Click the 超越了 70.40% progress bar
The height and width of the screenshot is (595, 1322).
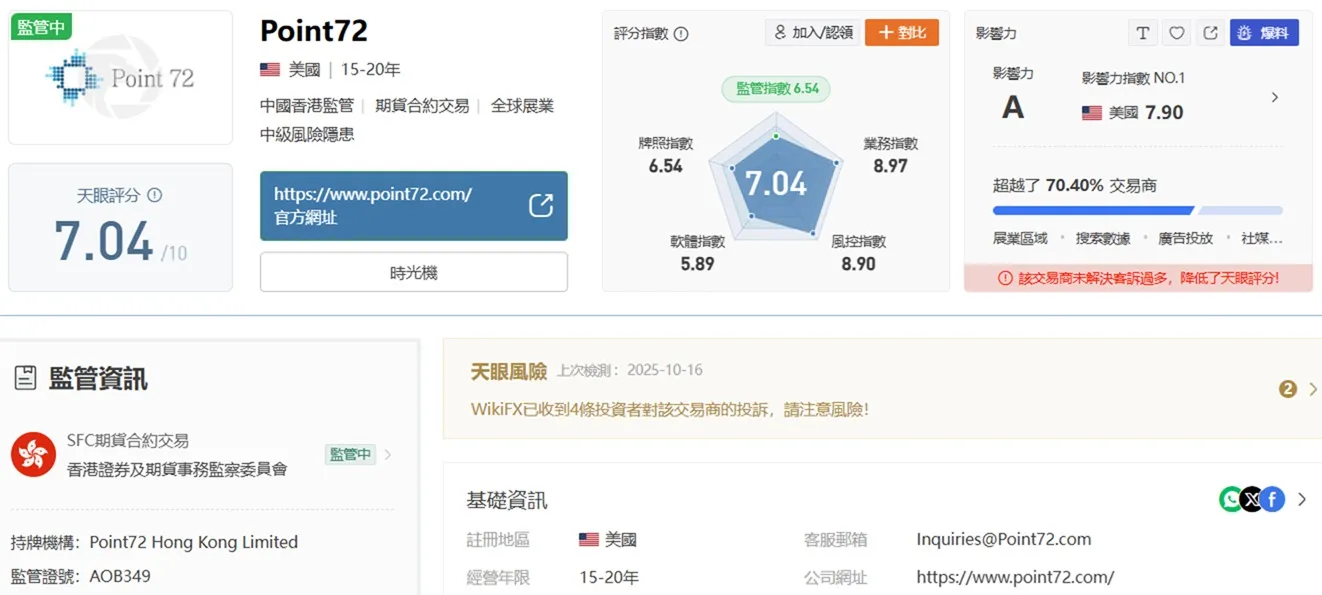(x=1137, y=211)
